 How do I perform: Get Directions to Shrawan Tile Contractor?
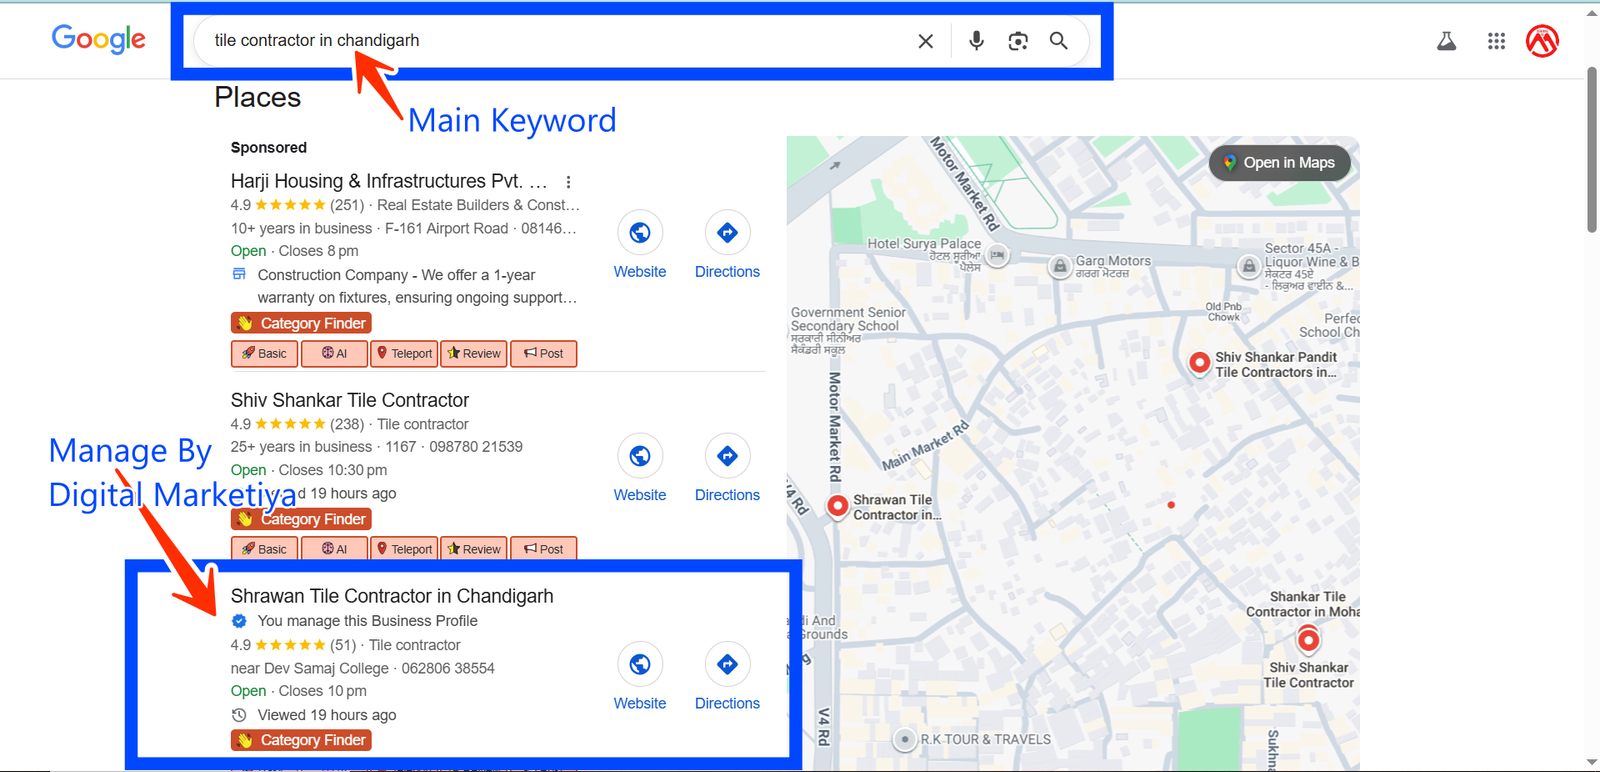(727, 677)
